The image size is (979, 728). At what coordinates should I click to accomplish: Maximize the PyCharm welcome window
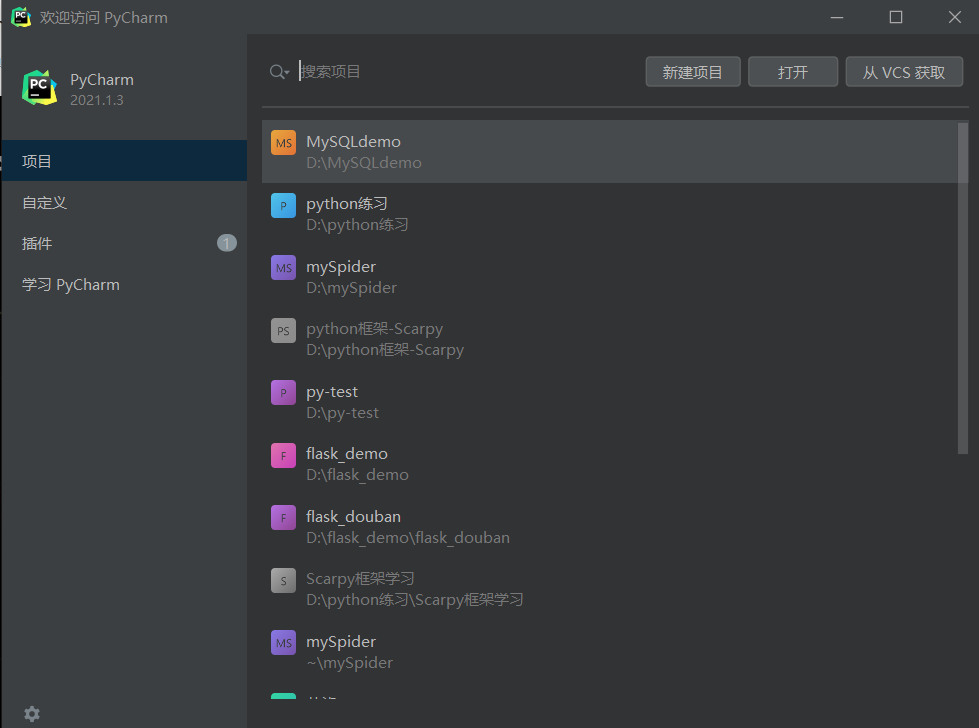pyautogui.click(x=896, y=17)
